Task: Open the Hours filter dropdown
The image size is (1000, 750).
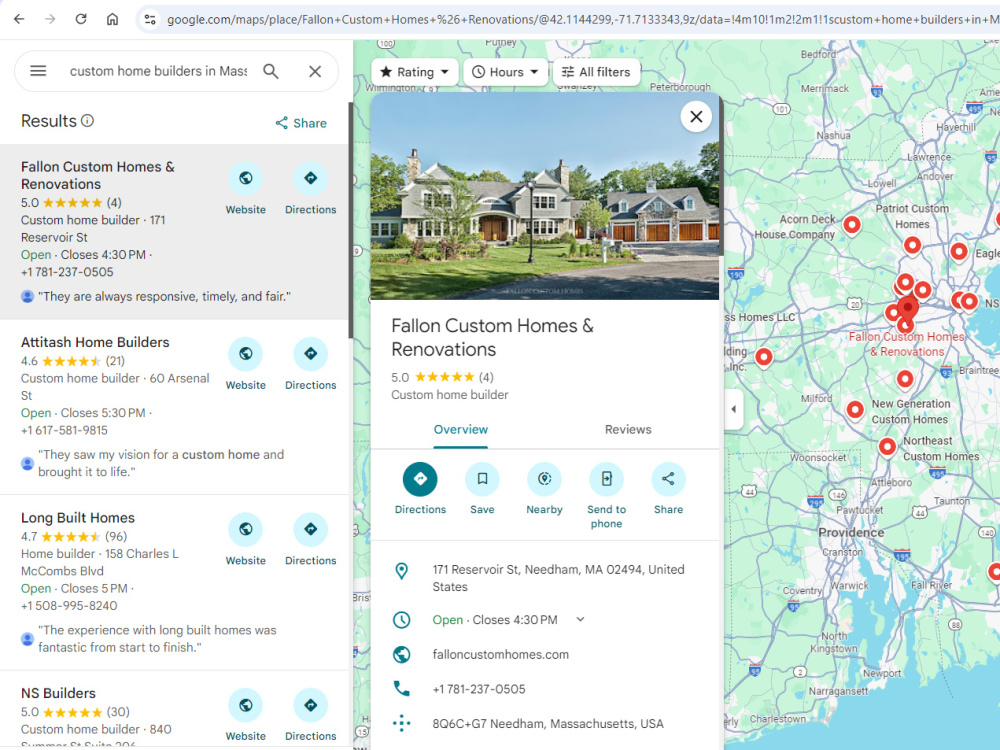Action: tap(505, 72)
